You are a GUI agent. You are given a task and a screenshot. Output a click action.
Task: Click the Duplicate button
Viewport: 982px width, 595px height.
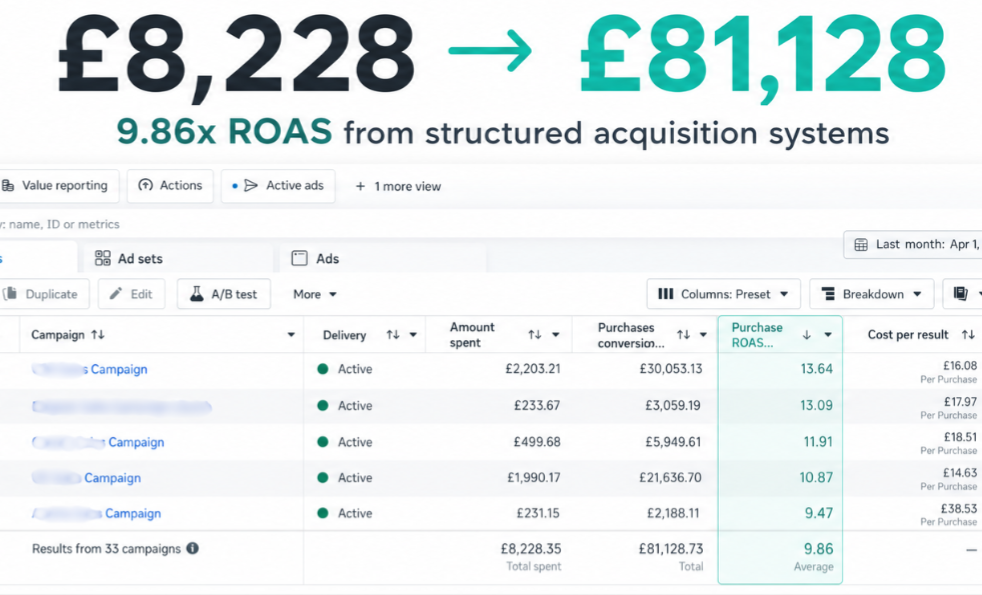(x=44, y=294)
